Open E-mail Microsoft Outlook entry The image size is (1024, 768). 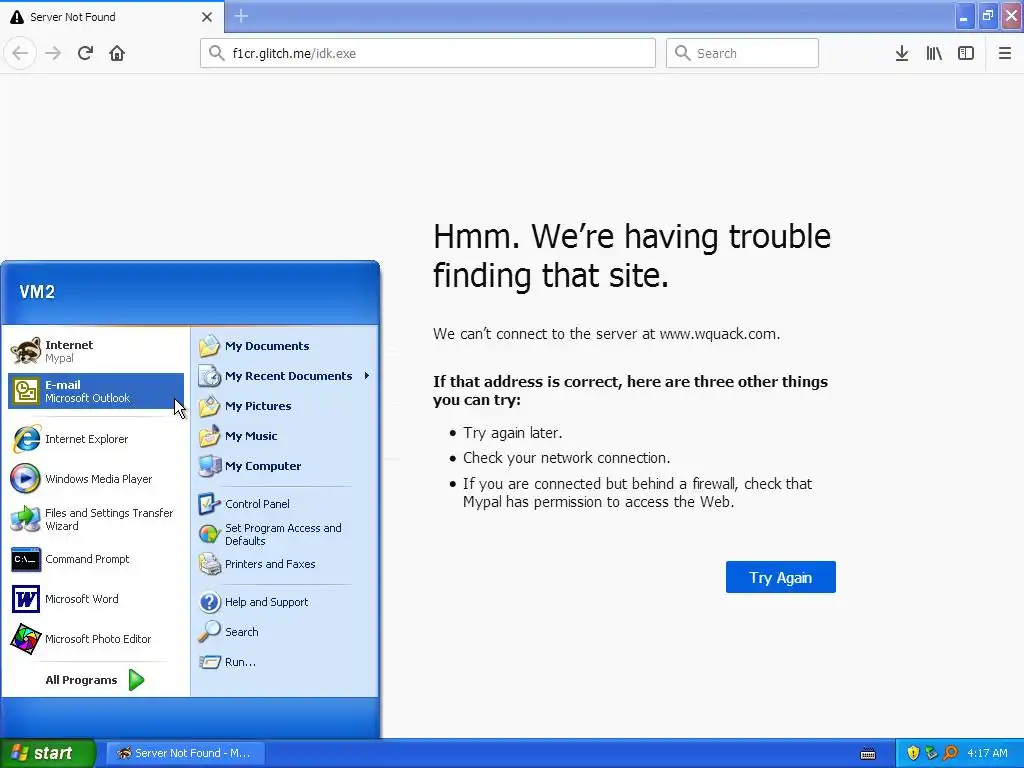[96, 391]
